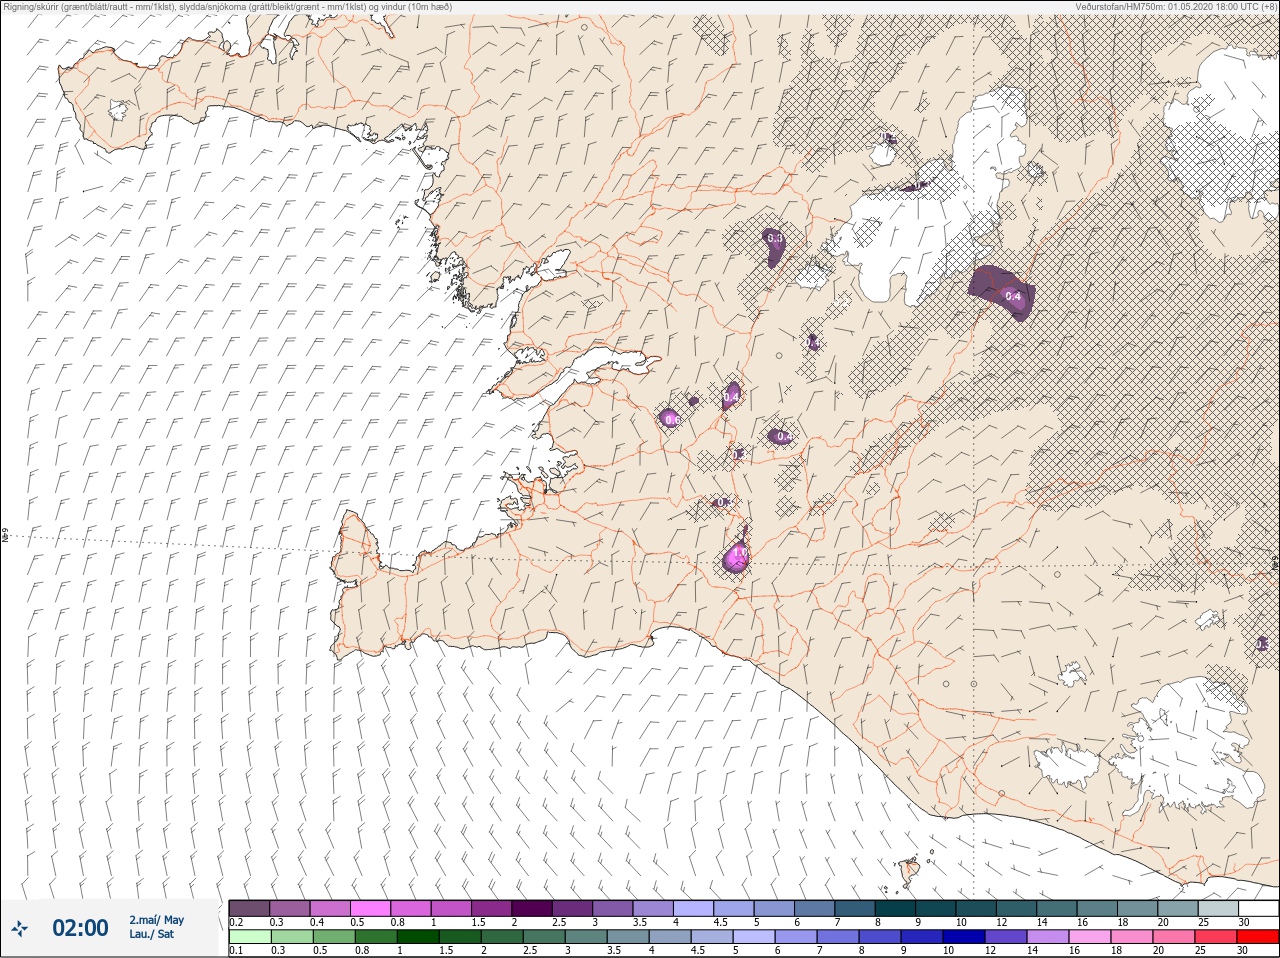Image resolution: width=1280 pixels, height=958 pixels.
Task: Pick the red lower legend swatch at 30
Action: pyautogui.click(x=1258, y=937)
